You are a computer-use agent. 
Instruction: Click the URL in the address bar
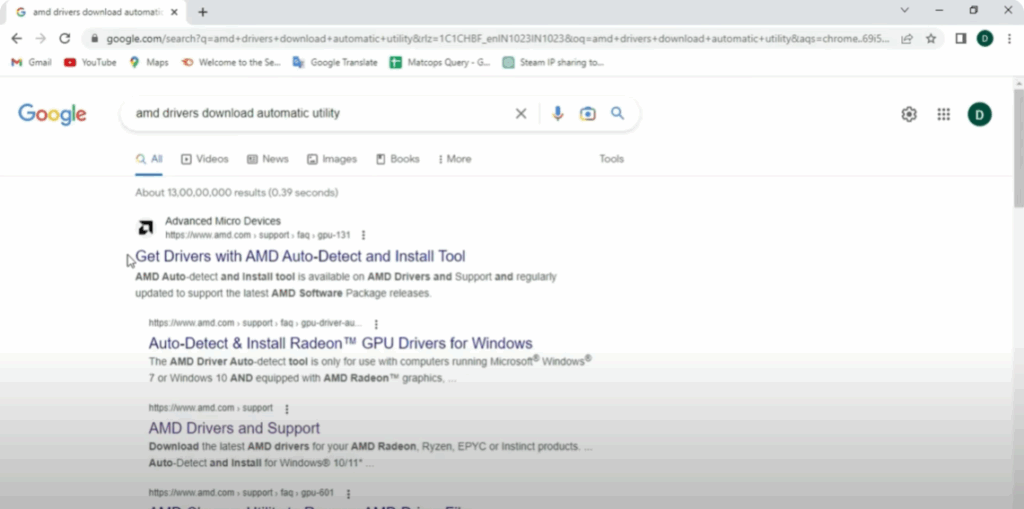click(496, 39)
